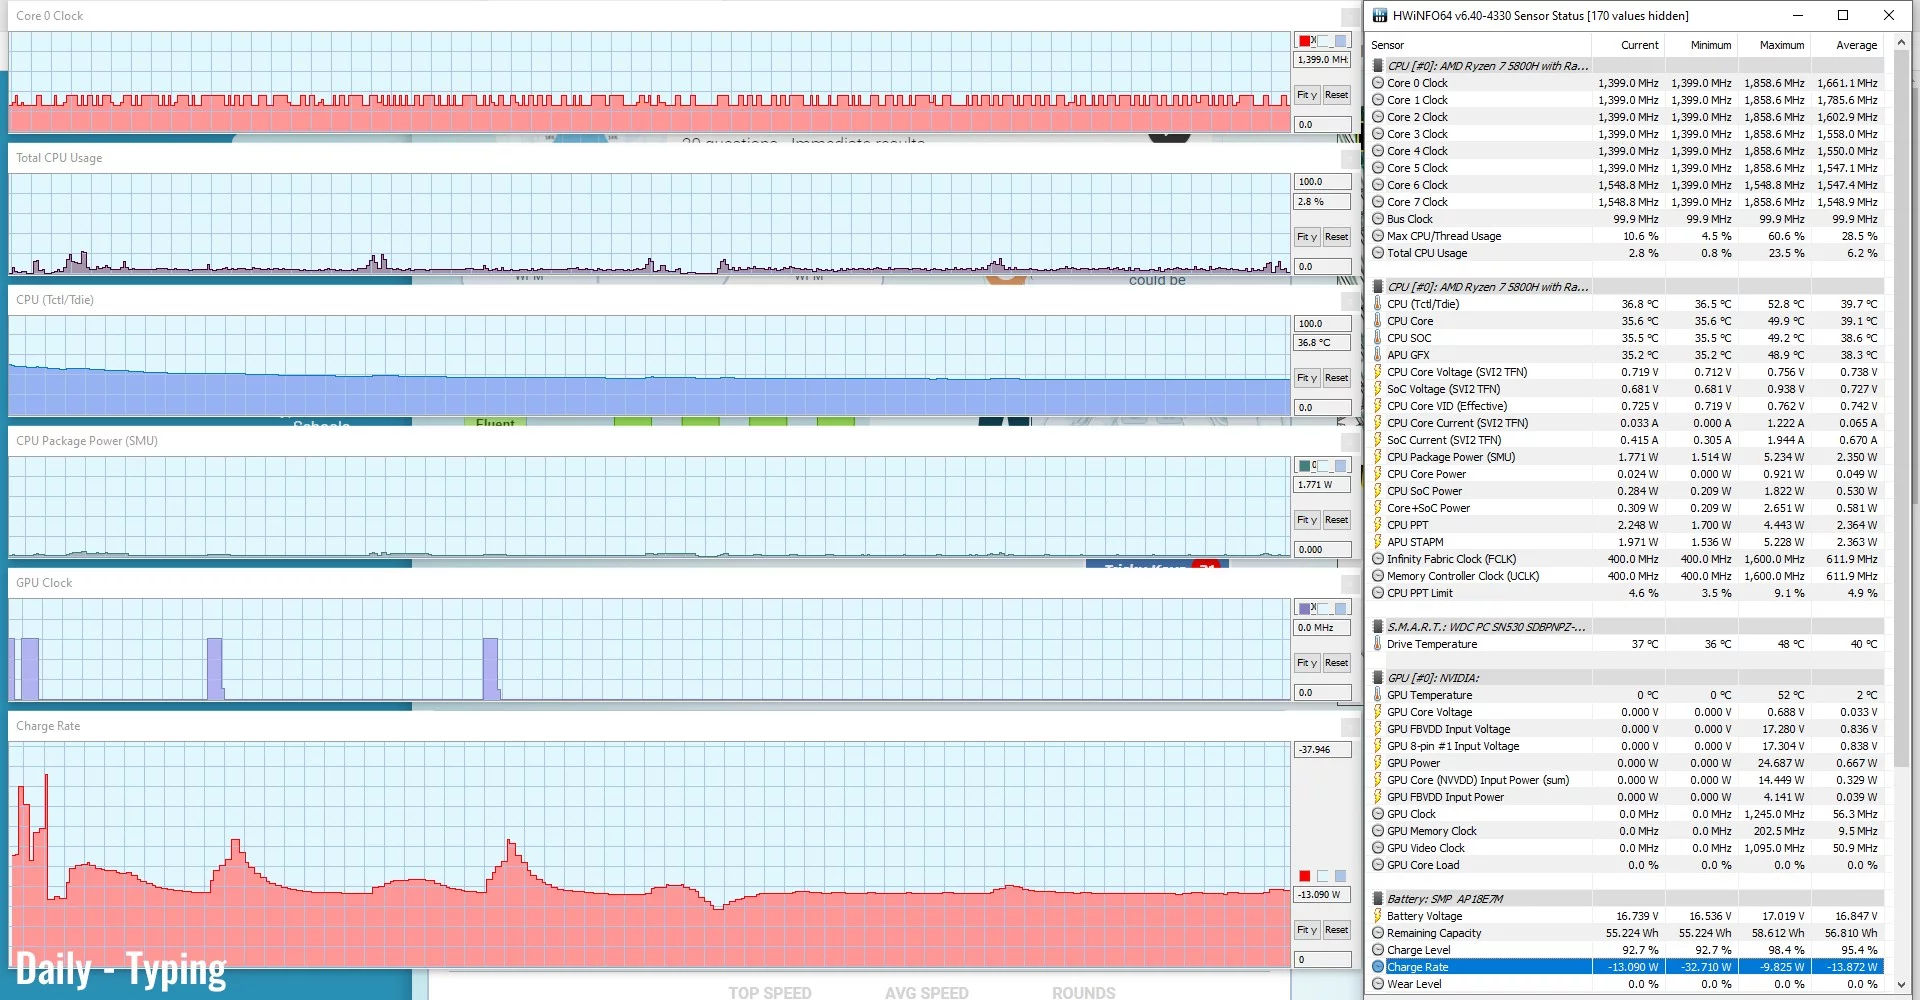Collapse the GPU [#0]: NVIDIA sensor group
1920x1000 pixels.
pyautogui.click(x=1378, y=678)
